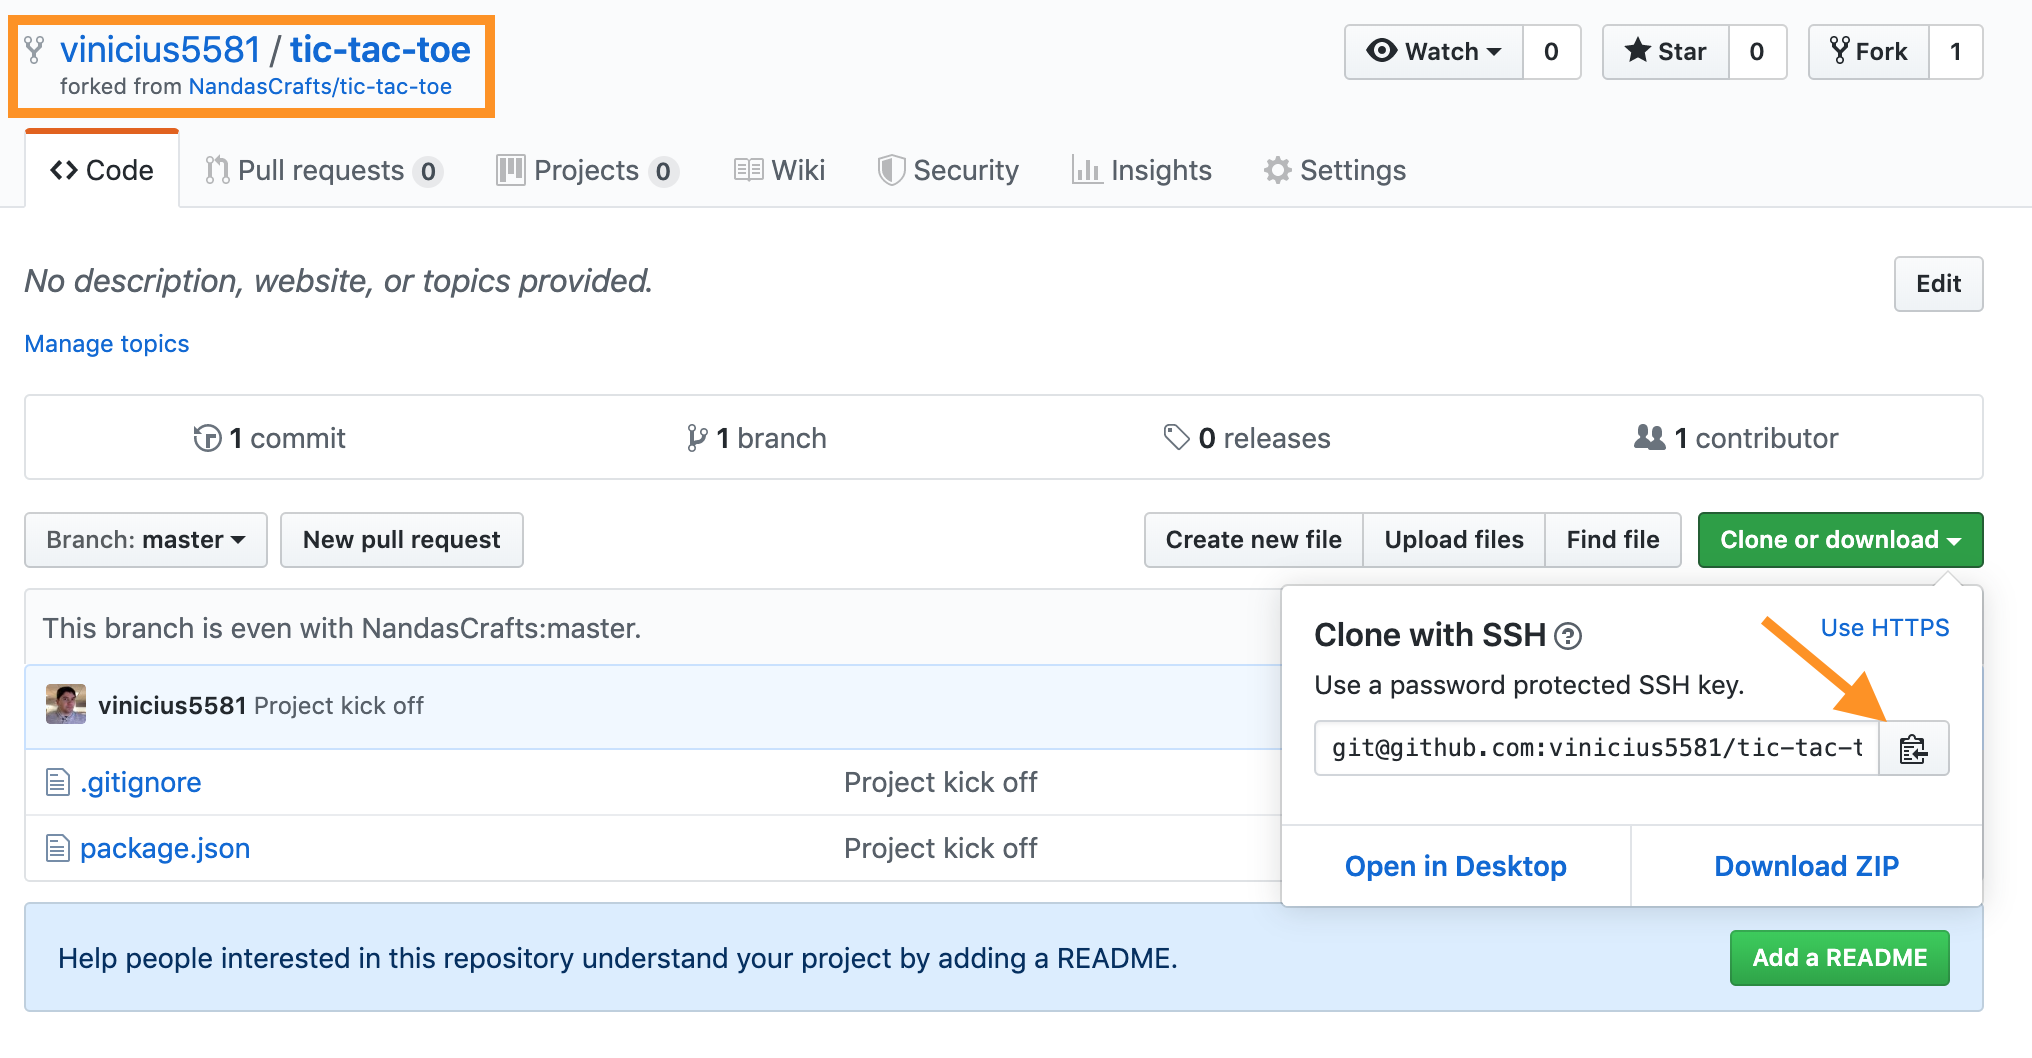Click Open in Desktop
2032x1058 pixels.
pyautogui.click(x=1456, y=866)
